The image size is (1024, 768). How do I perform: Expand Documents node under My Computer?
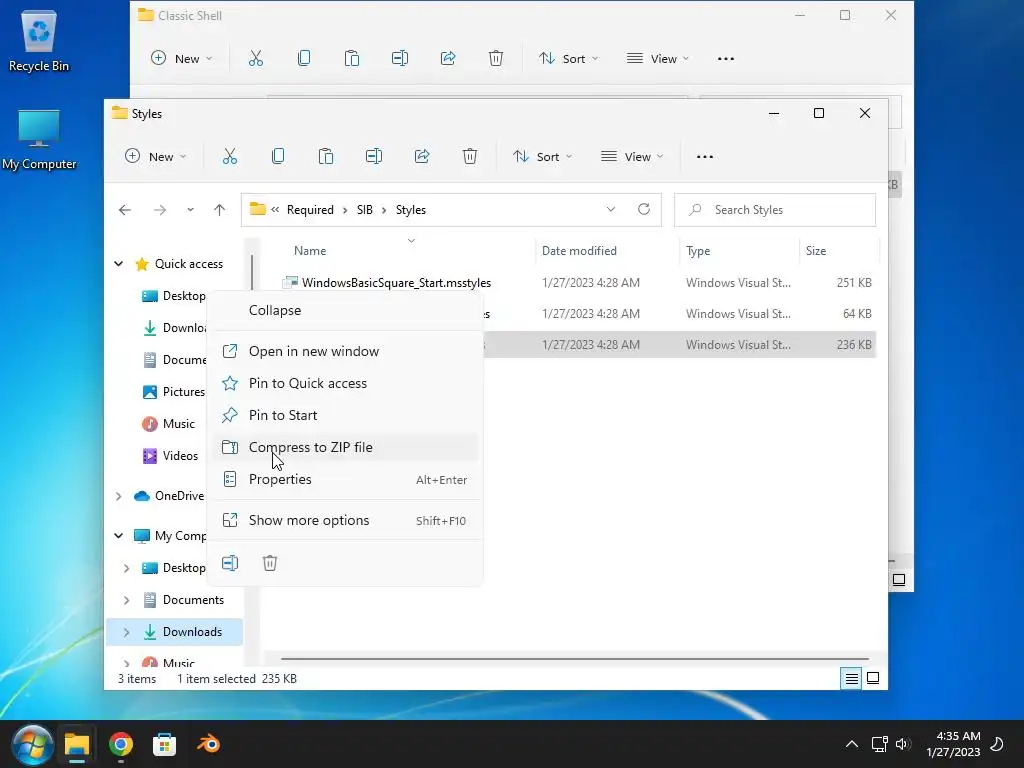pyautogui.click(x=127, y=600)
